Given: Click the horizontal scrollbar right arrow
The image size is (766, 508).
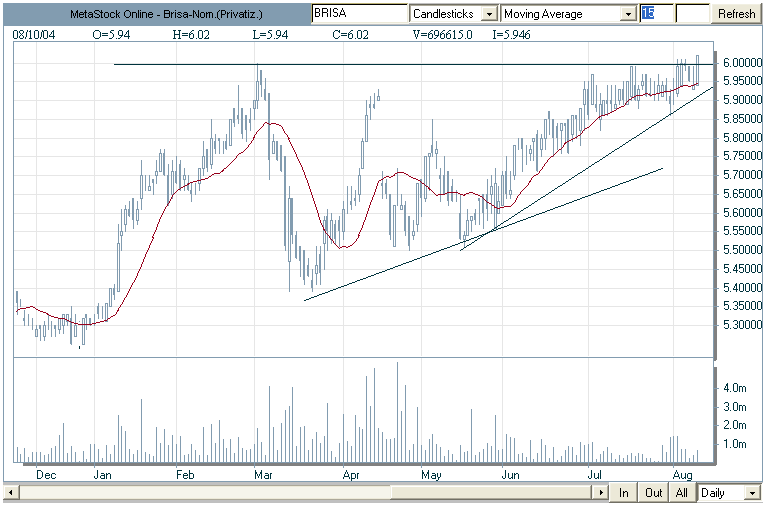Looking at the screenshot, I should click(601, 492).
